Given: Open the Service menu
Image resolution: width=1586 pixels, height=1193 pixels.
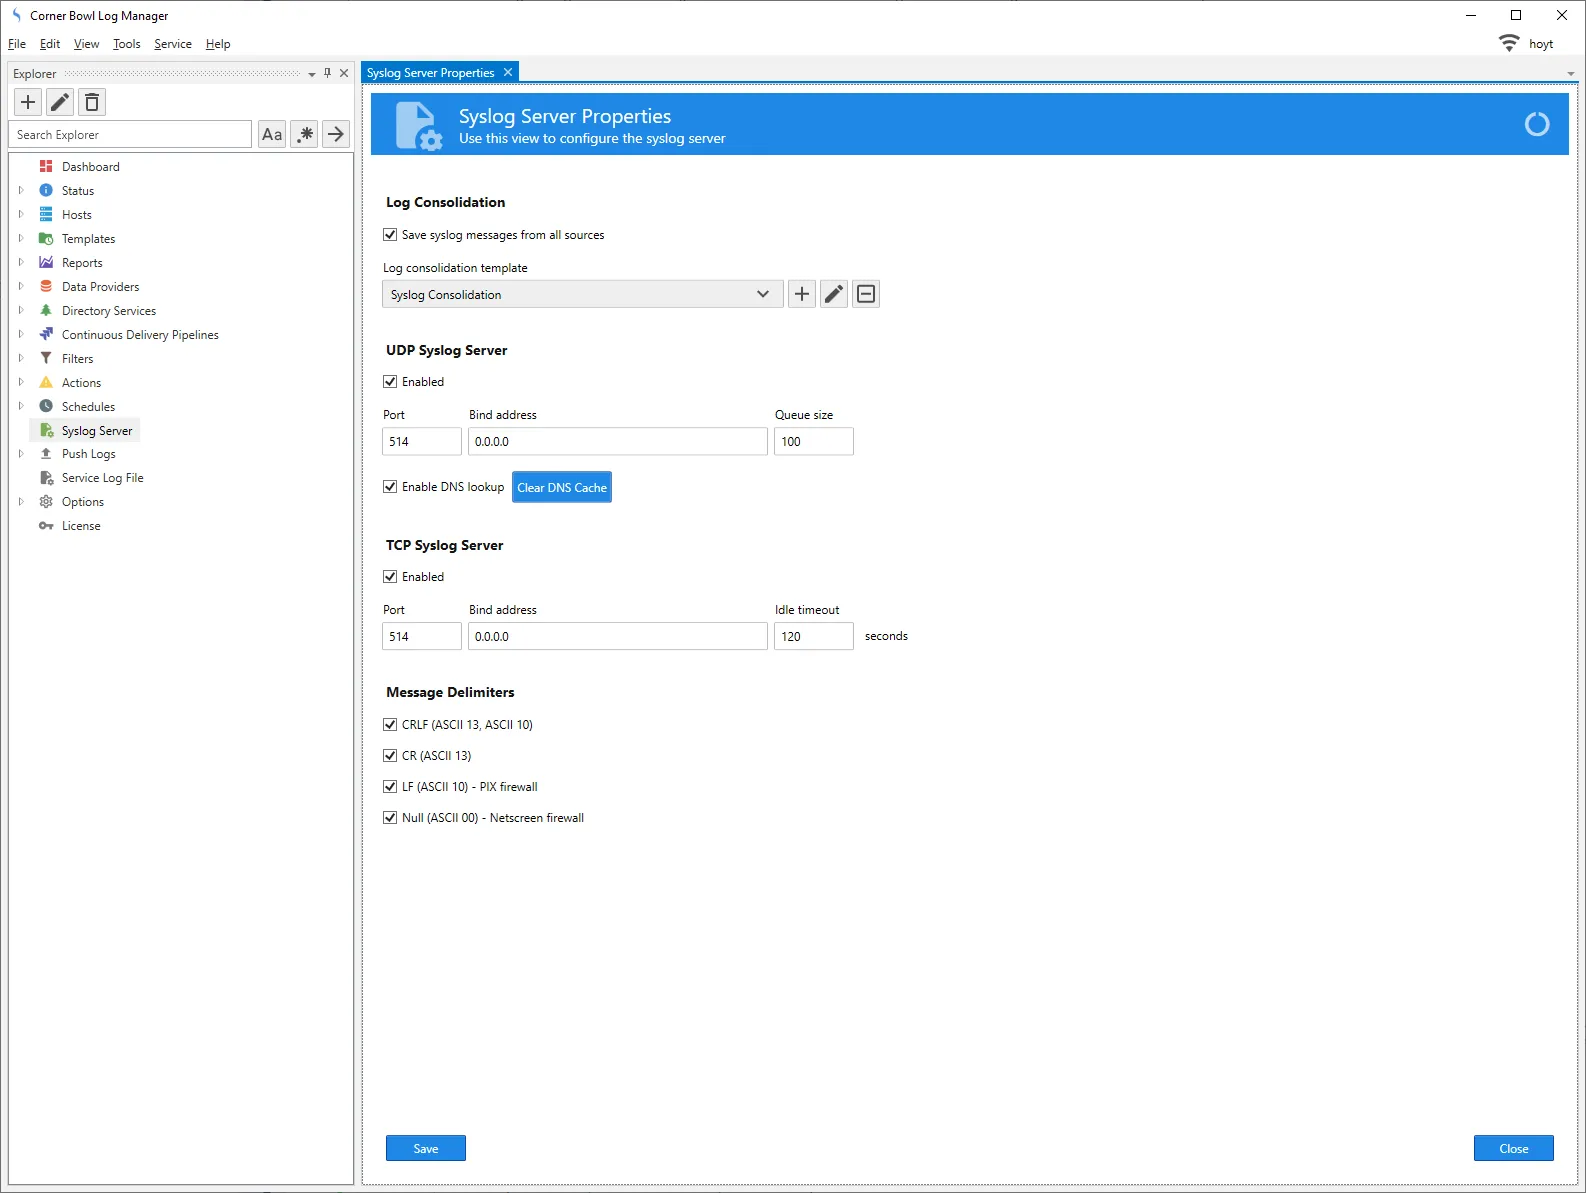Looking at the screenshot, I should coord(172,44).
